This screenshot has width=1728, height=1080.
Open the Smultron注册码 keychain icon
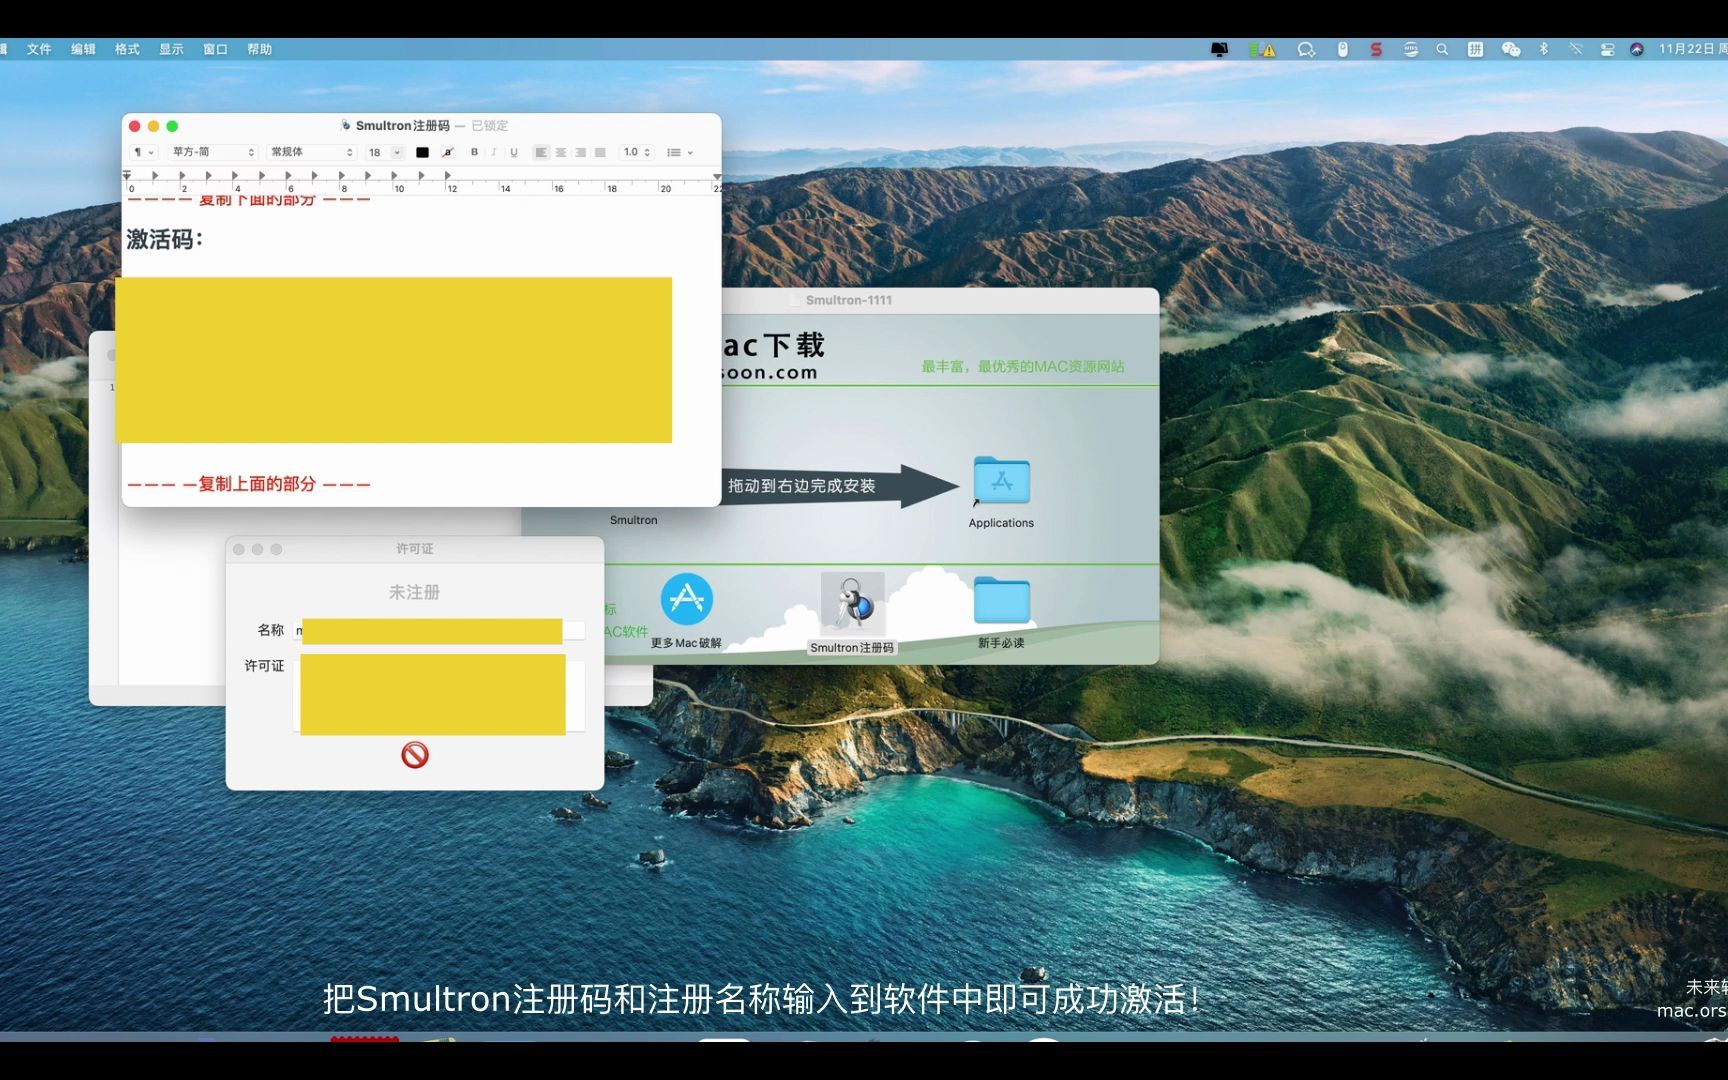coord(852,605)
